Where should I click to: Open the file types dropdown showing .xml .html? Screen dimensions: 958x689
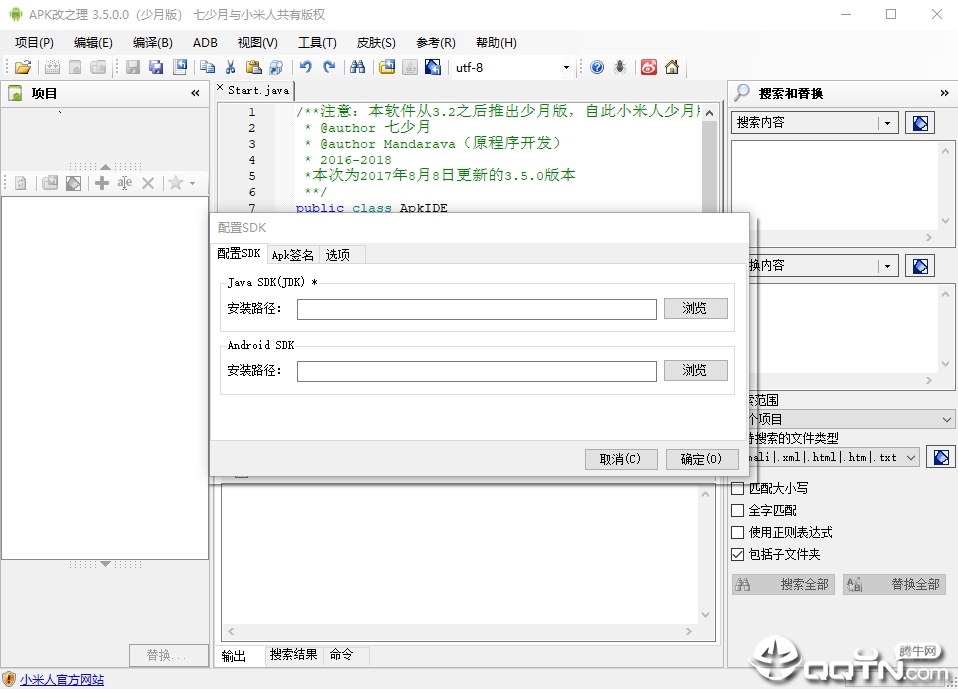911,457
